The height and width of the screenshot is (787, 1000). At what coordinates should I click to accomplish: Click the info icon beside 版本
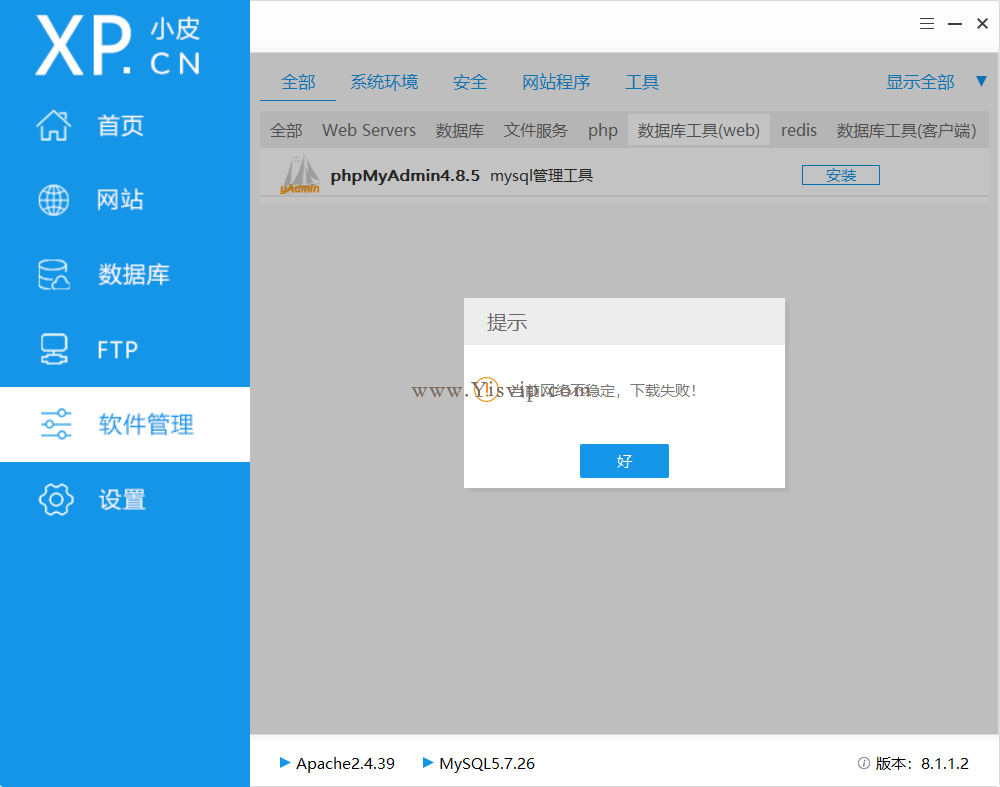point(864,763)
